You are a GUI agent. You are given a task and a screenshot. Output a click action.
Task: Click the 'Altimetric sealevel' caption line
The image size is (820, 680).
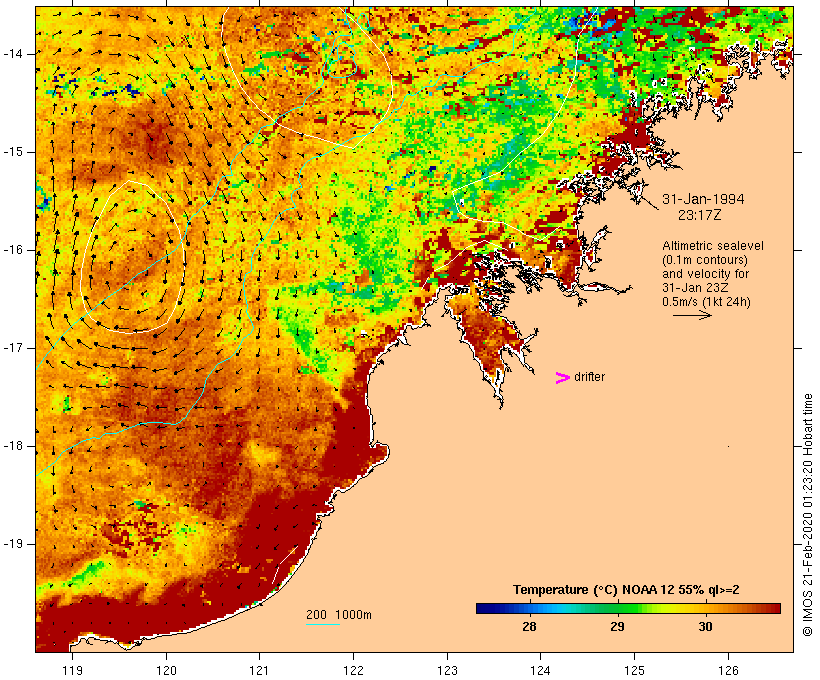pos(713,246)
